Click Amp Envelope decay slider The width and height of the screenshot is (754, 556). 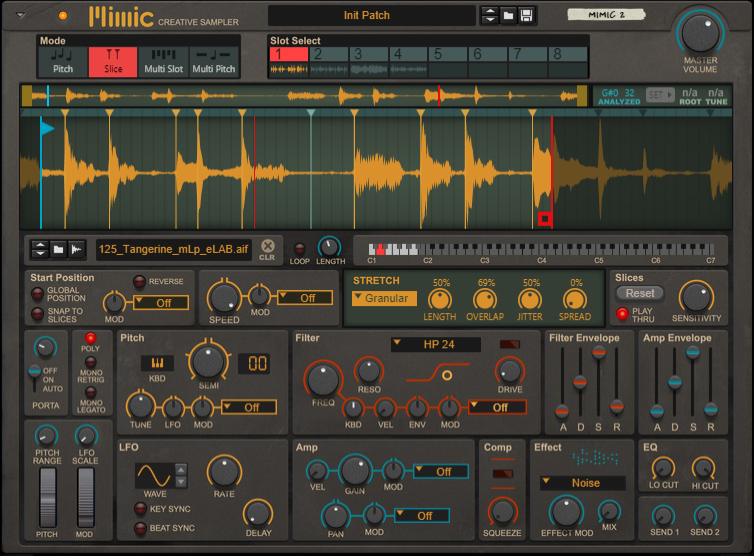675,383
